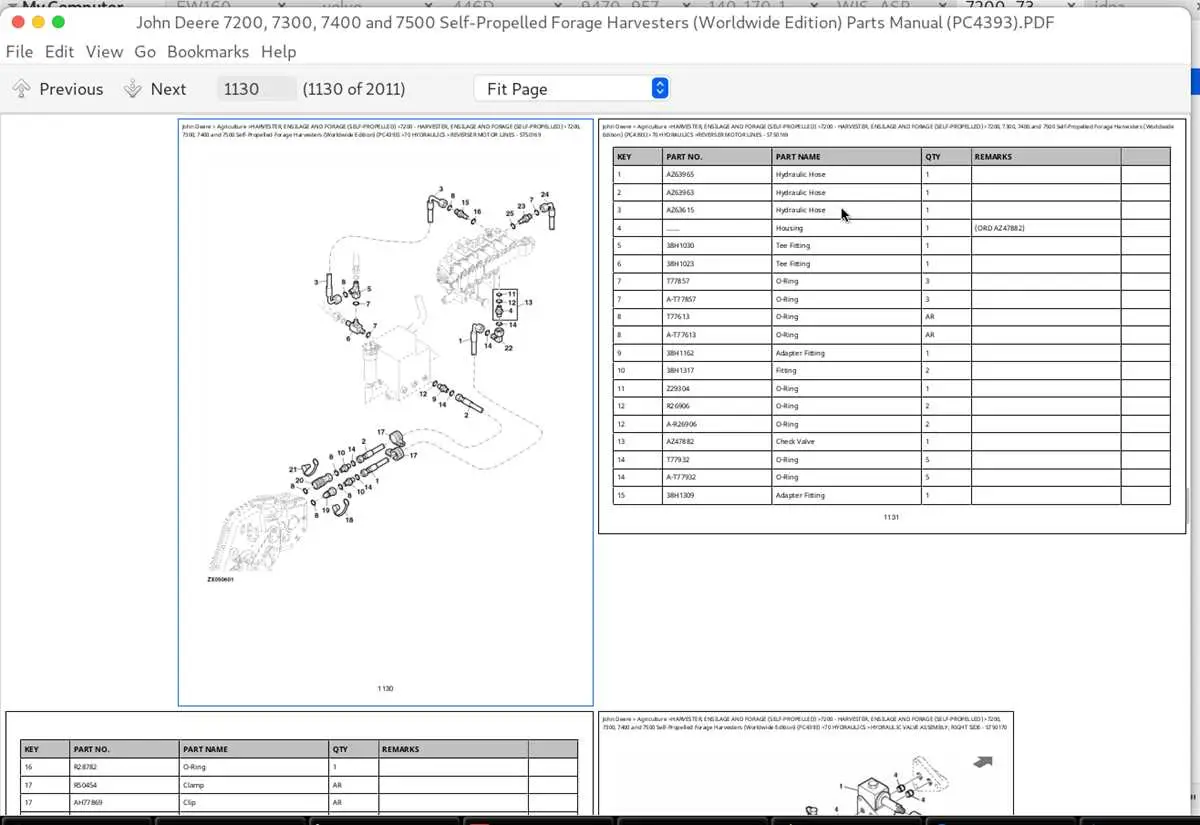Click part number A-T77932

[x=681, y=477]
